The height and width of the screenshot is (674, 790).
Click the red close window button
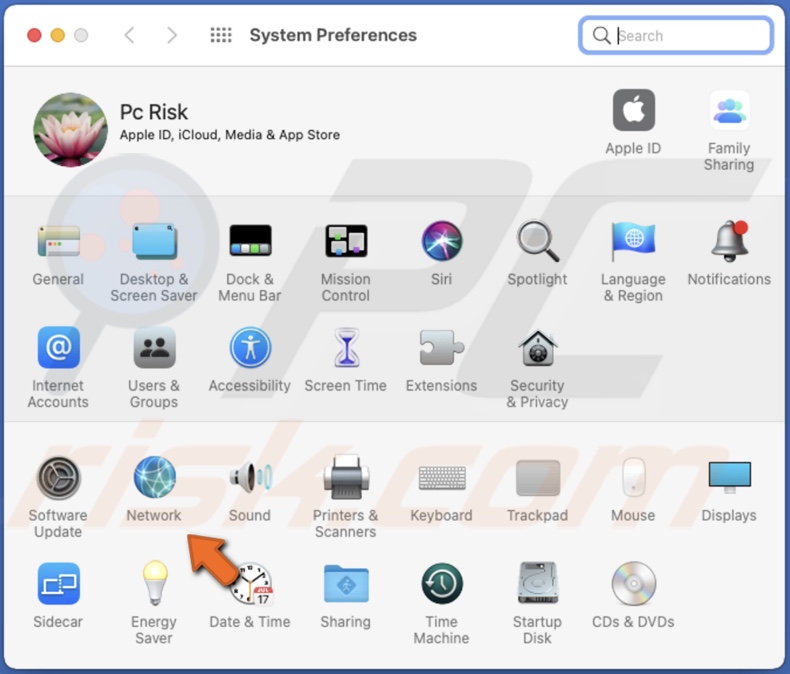tap(34, 35)
